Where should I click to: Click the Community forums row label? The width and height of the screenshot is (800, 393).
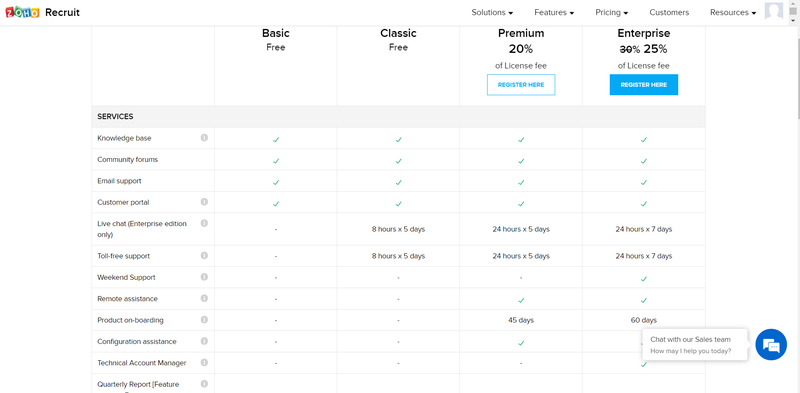click(128, 159)
